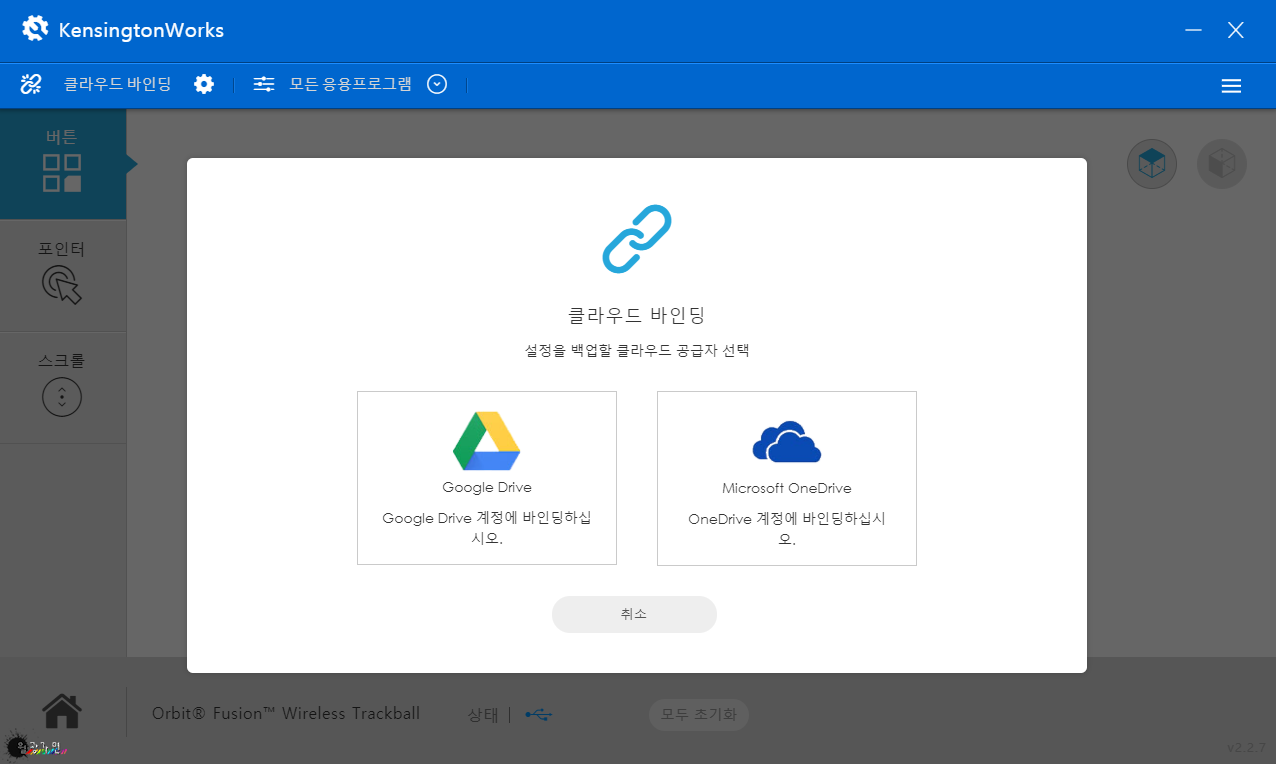The image size is (1276, 764).
Task: Click the application sliders icon
Action: (264, 84)
